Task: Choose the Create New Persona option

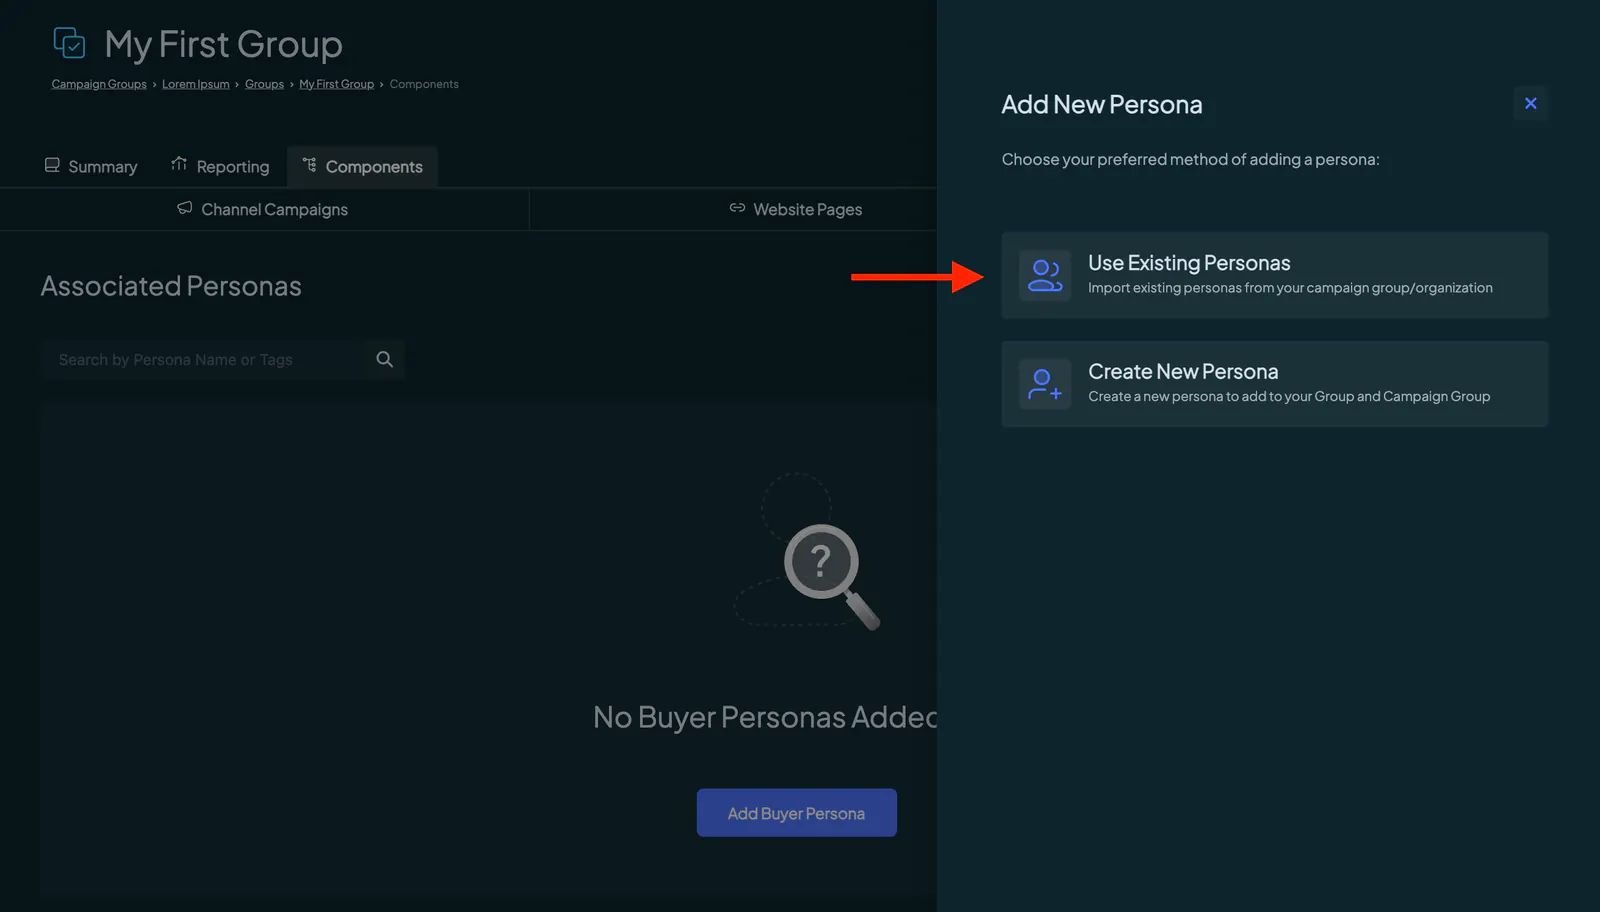Action: [1275, 384]
